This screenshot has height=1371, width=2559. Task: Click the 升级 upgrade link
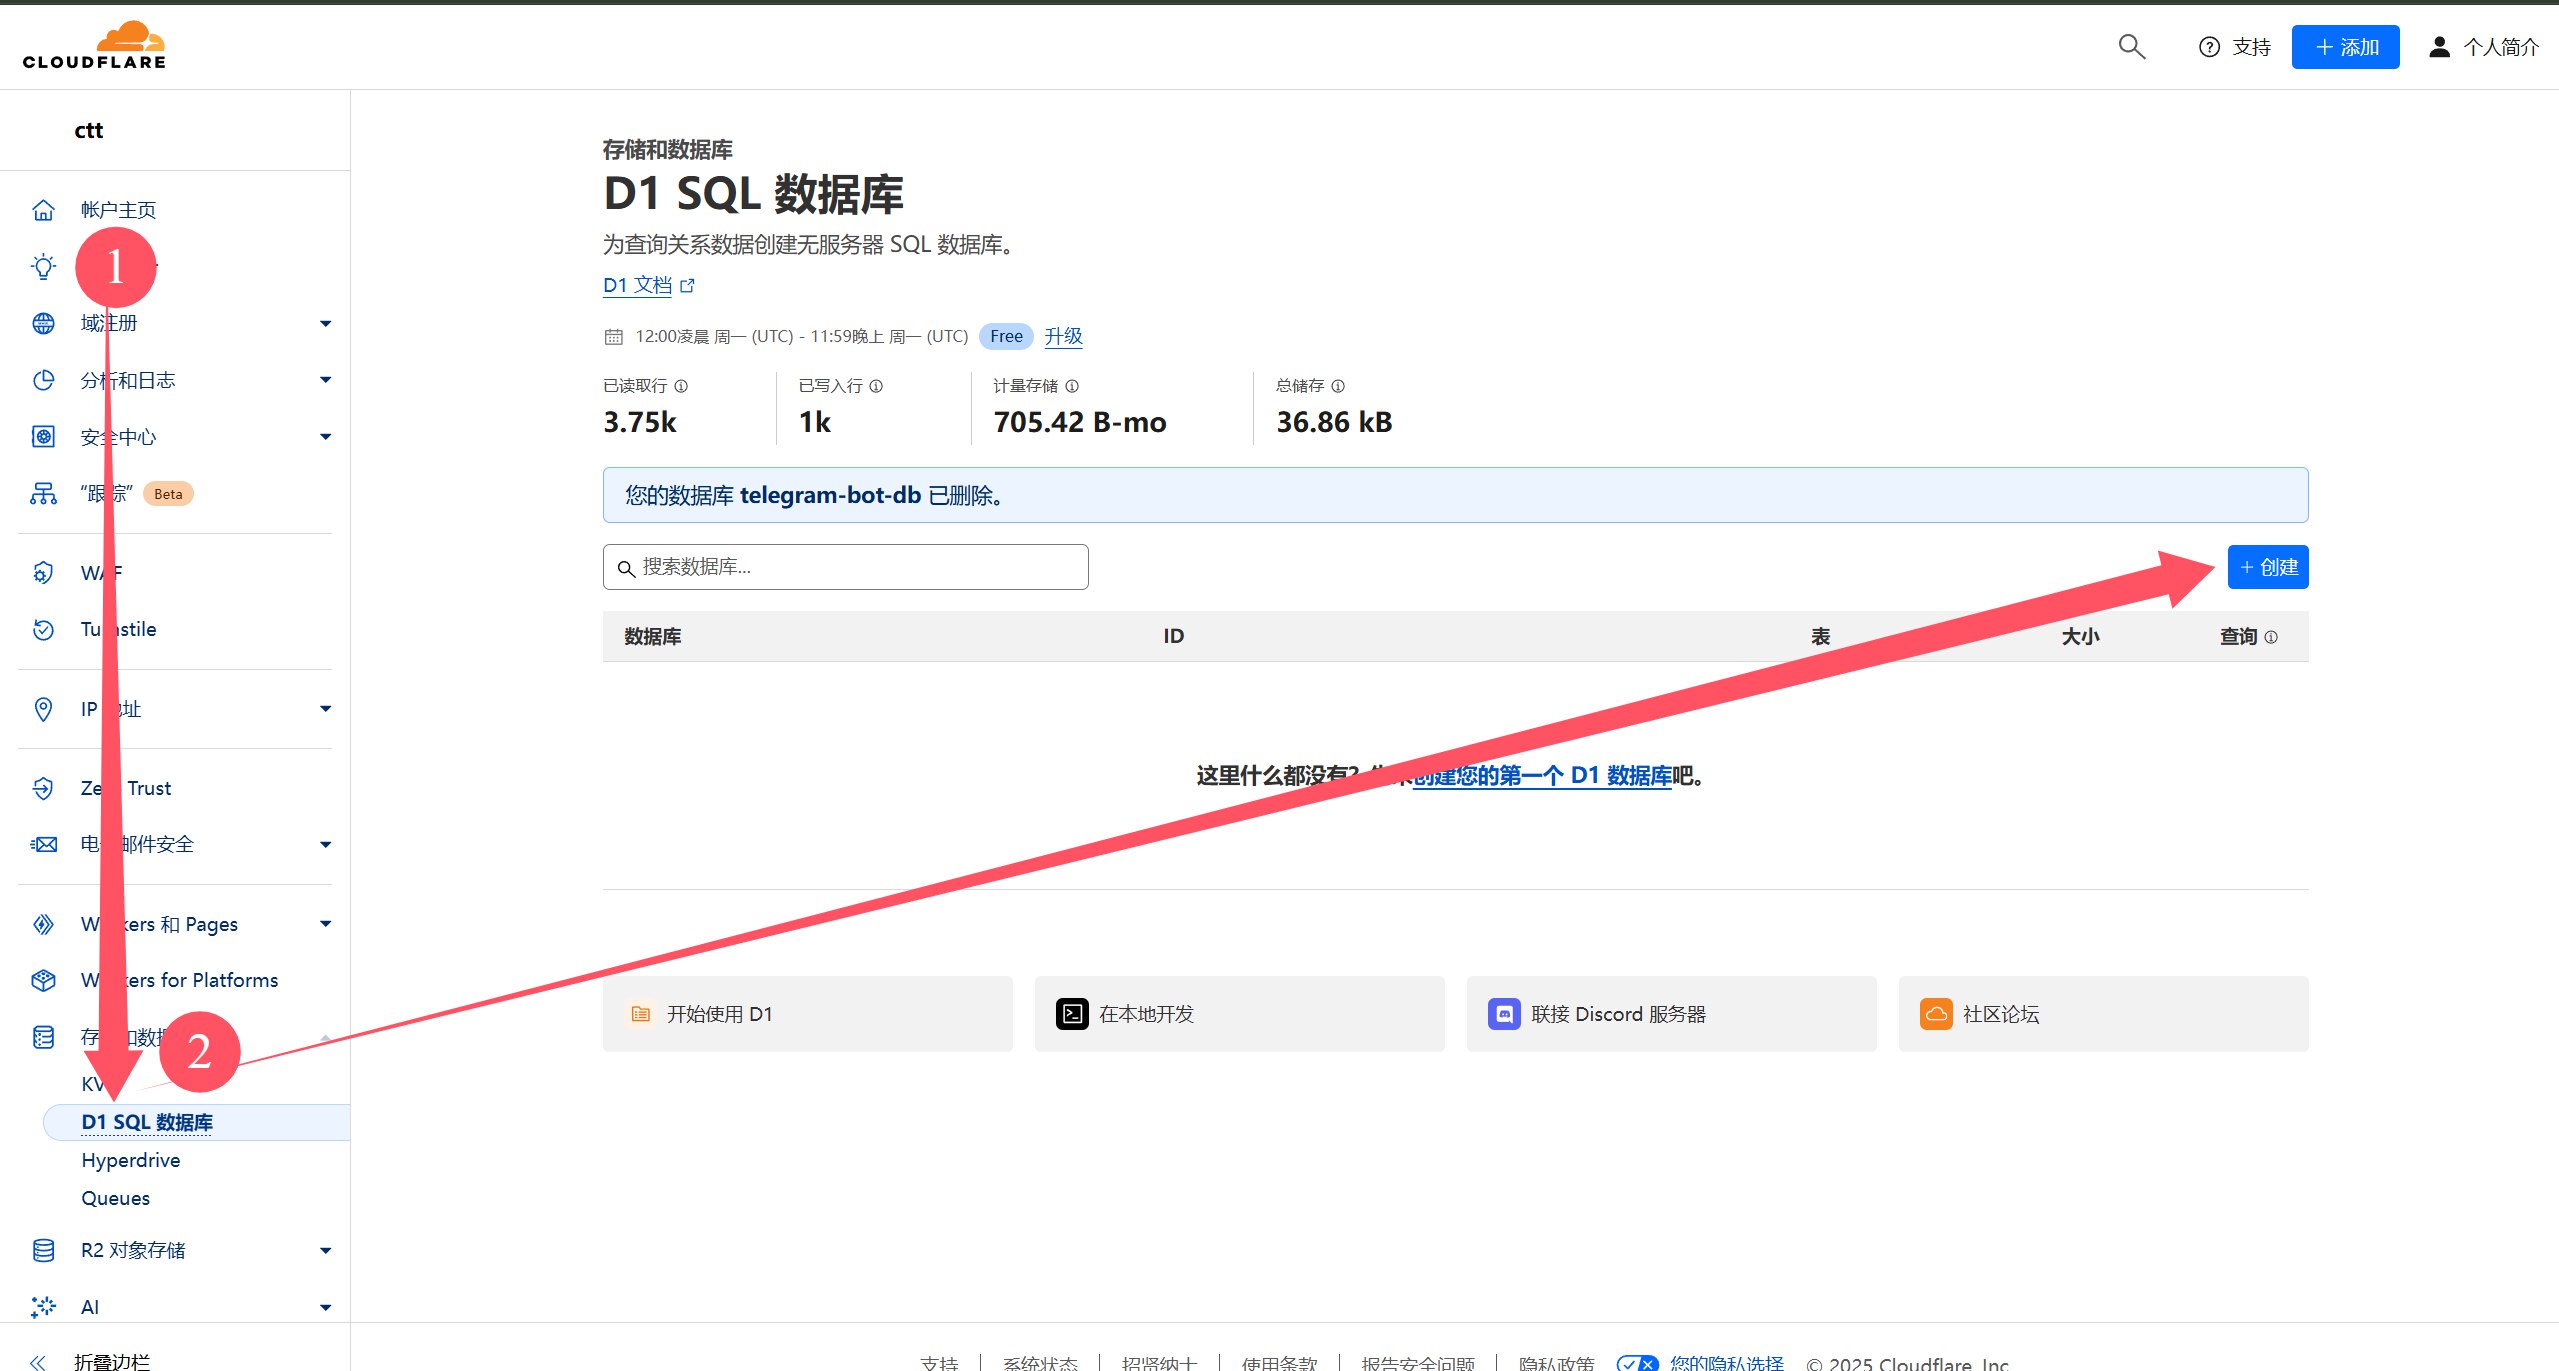1063,336
